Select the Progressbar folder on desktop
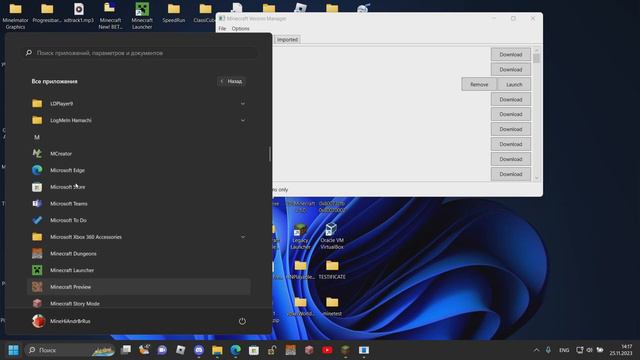 point(47,13)
